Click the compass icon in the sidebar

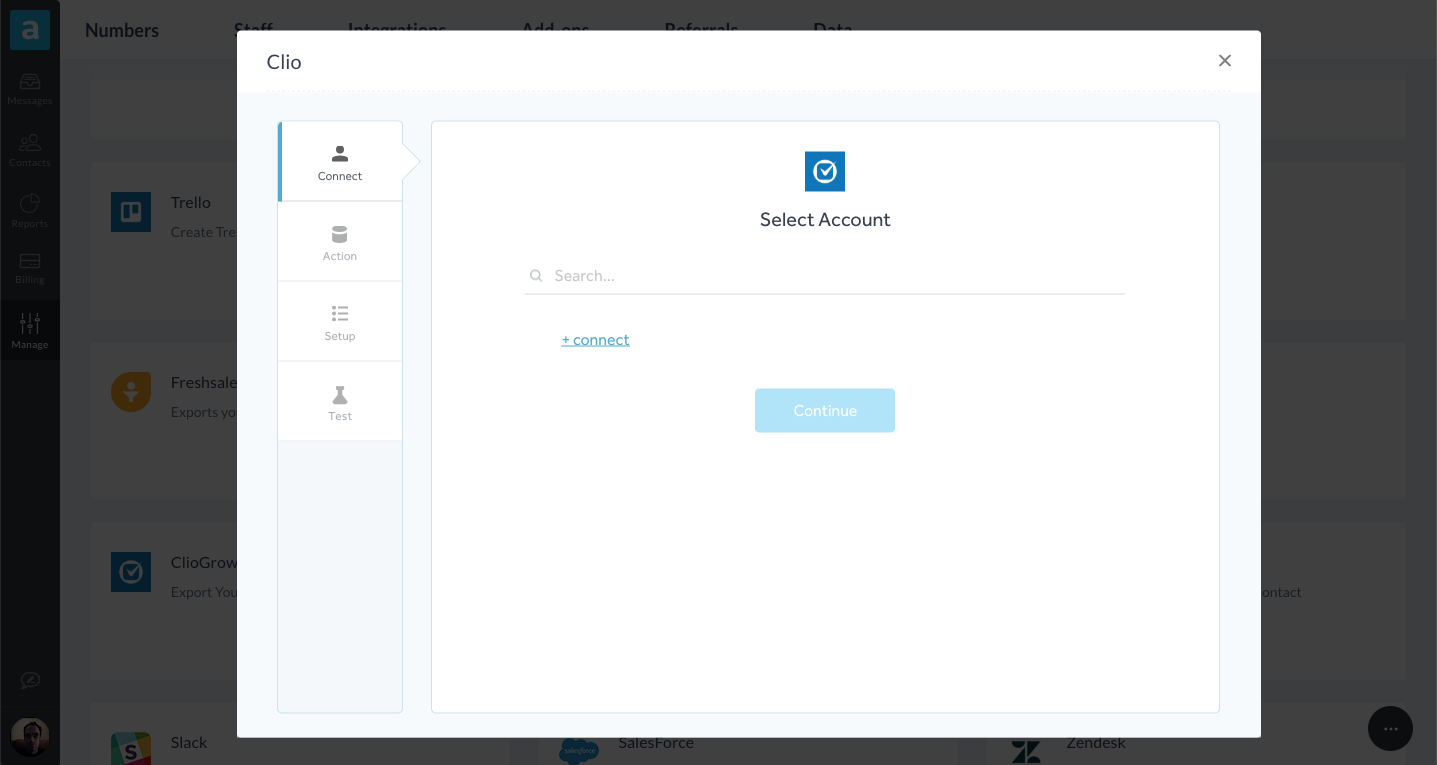pyautogui.click(x=30, y=681)
